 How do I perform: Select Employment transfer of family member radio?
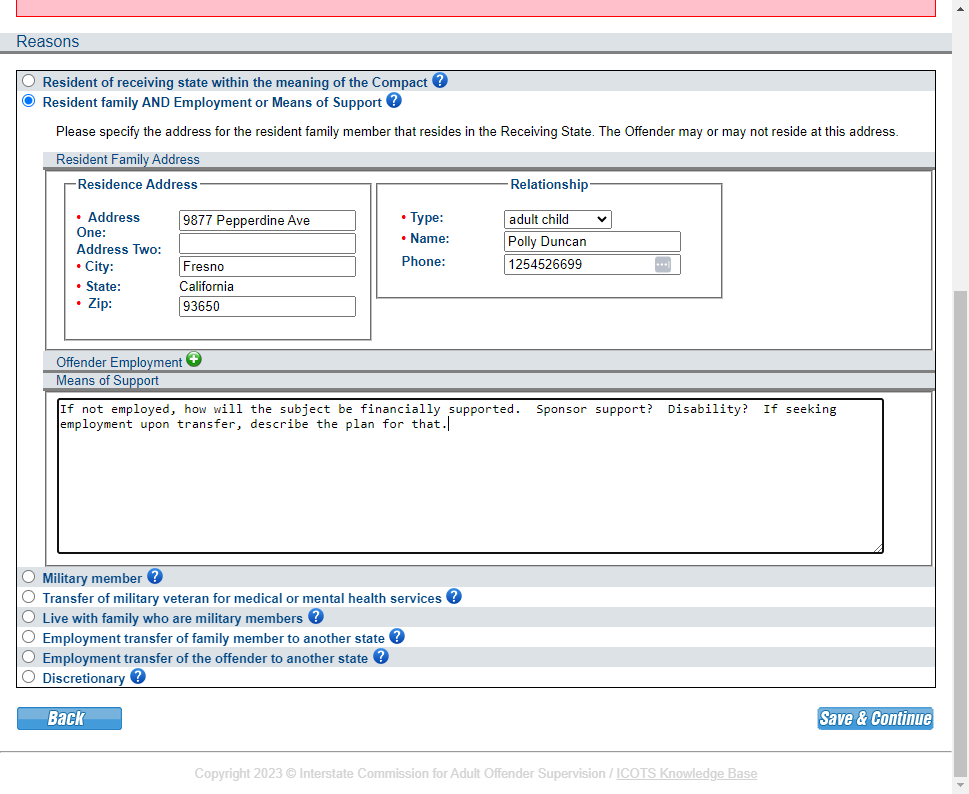28,637
